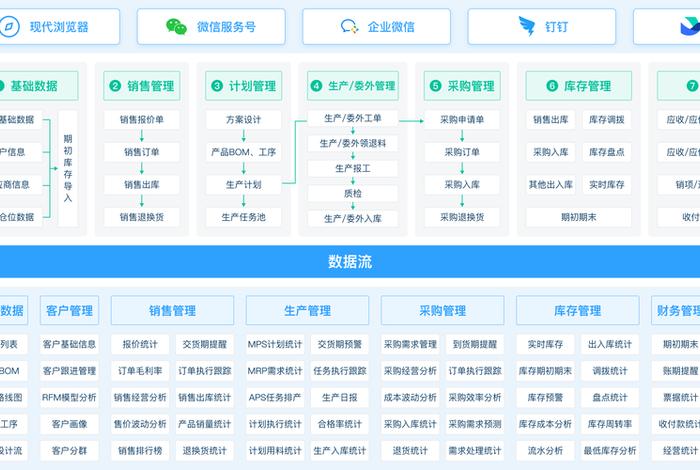Screen dimensions: 700x470
Task: Click the number 6 badge beside 库存管理
Action: [552, 86]
